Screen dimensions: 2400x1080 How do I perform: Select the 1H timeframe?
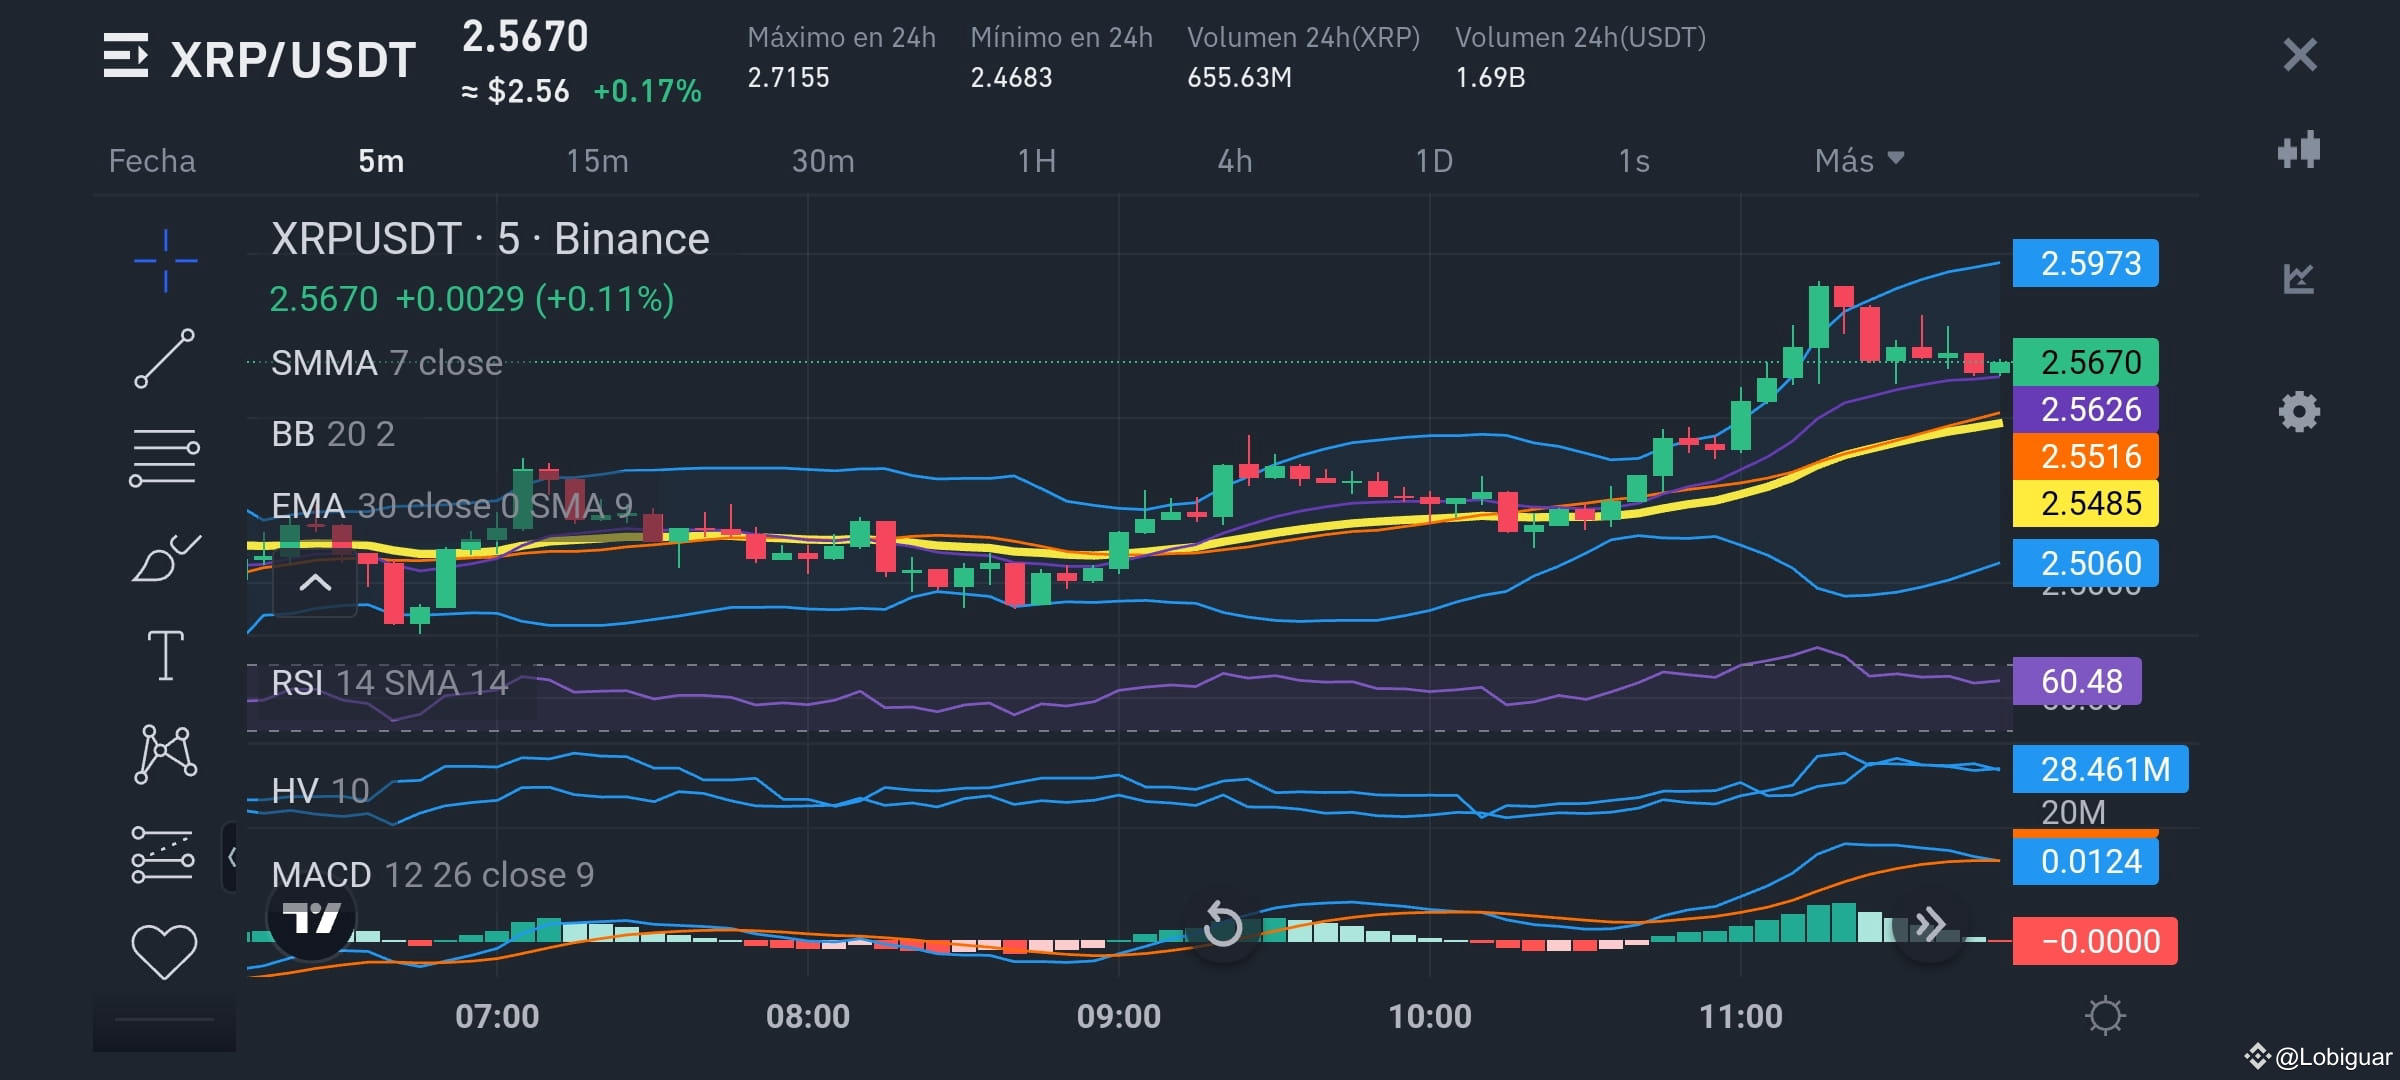[x=1037, y=161]
